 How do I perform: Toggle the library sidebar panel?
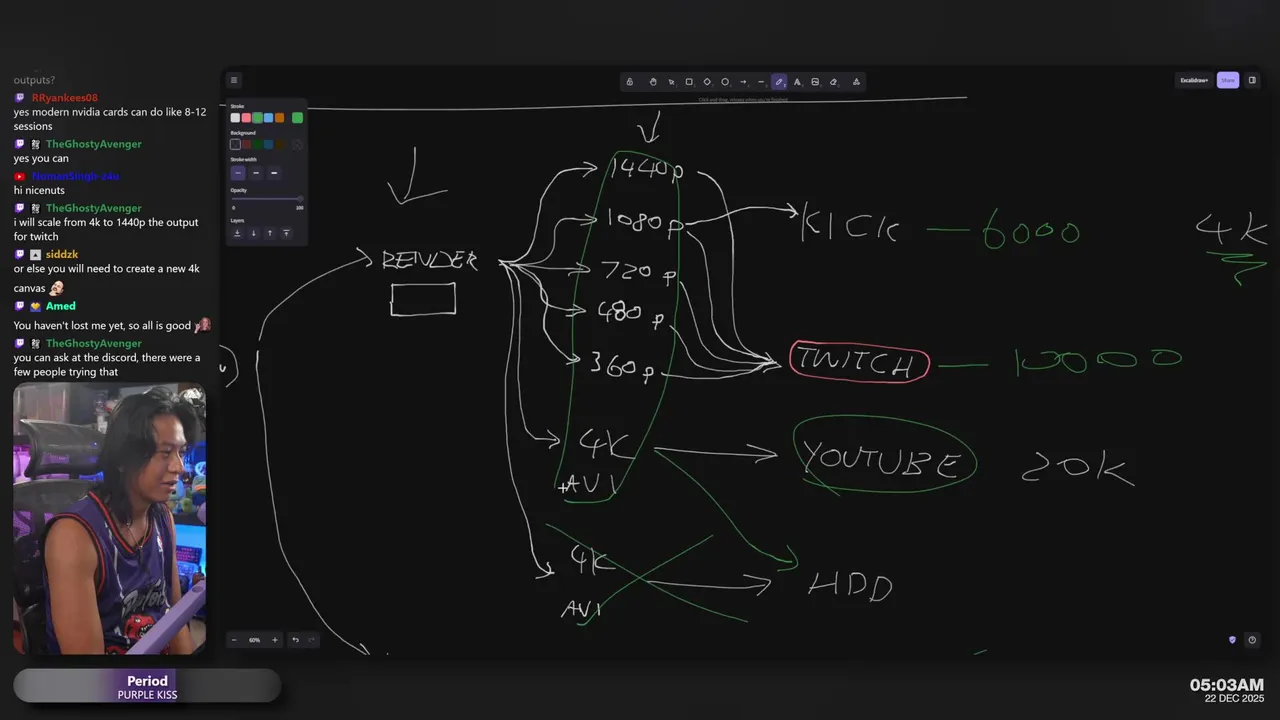[1252, 80]
